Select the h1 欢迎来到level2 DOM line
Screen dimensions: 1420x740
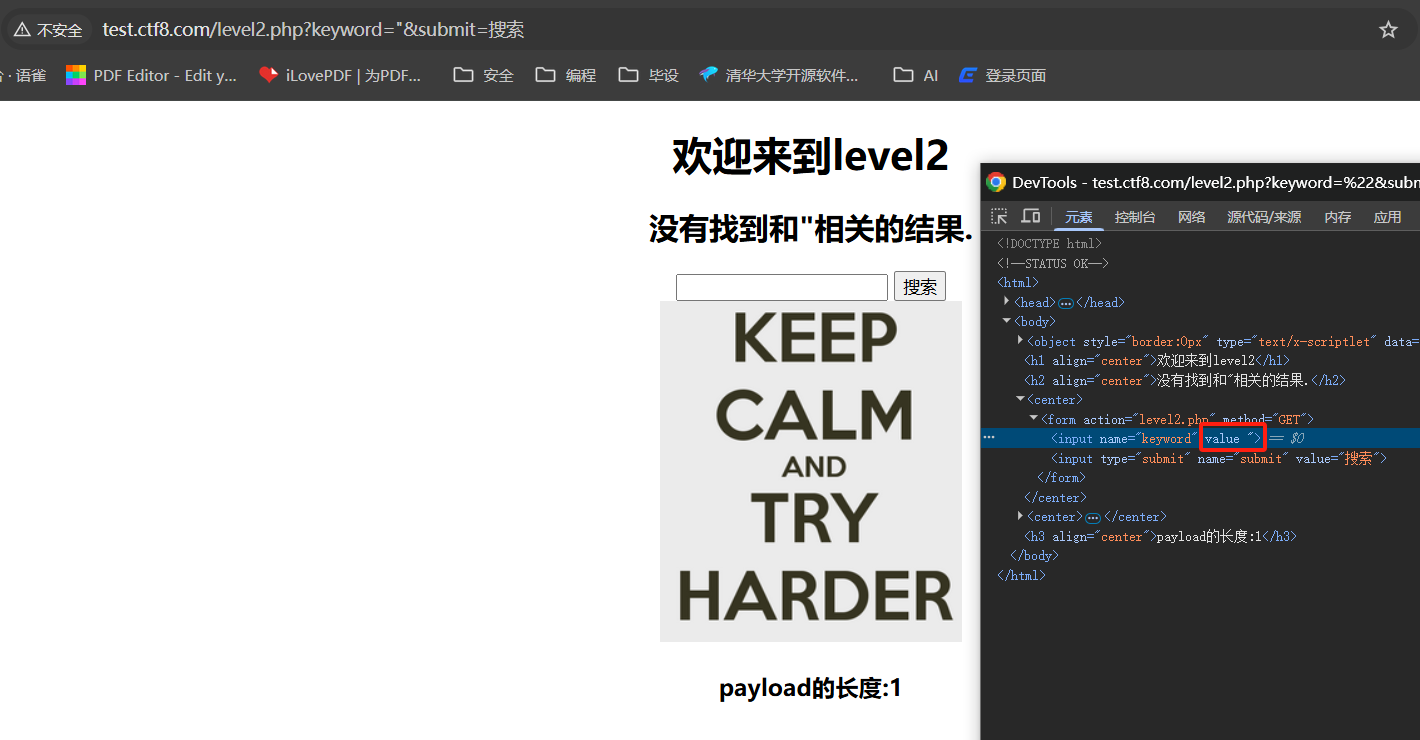coord(1156,360)
